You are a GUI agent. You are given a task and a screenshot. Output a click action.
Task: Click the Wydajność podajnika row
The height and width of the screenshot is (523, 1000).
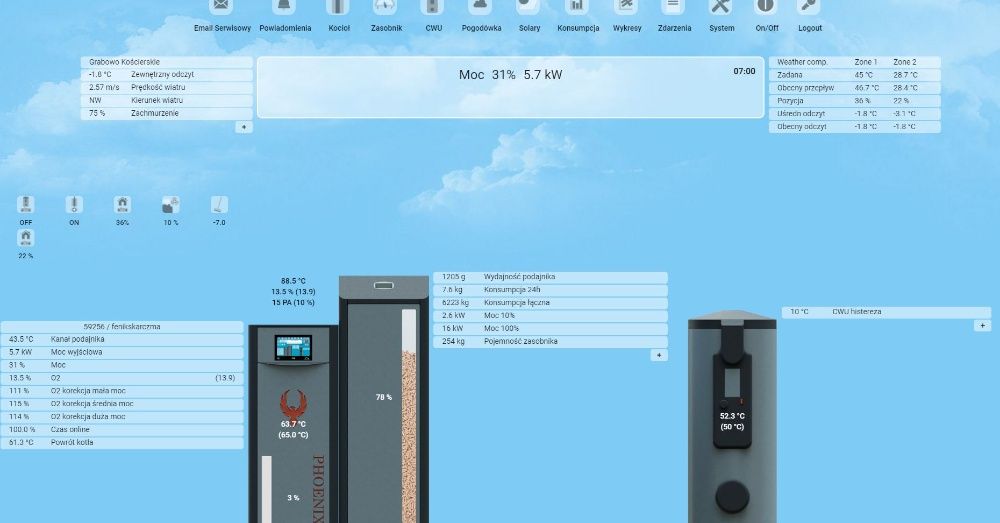(x=550, y=277)
